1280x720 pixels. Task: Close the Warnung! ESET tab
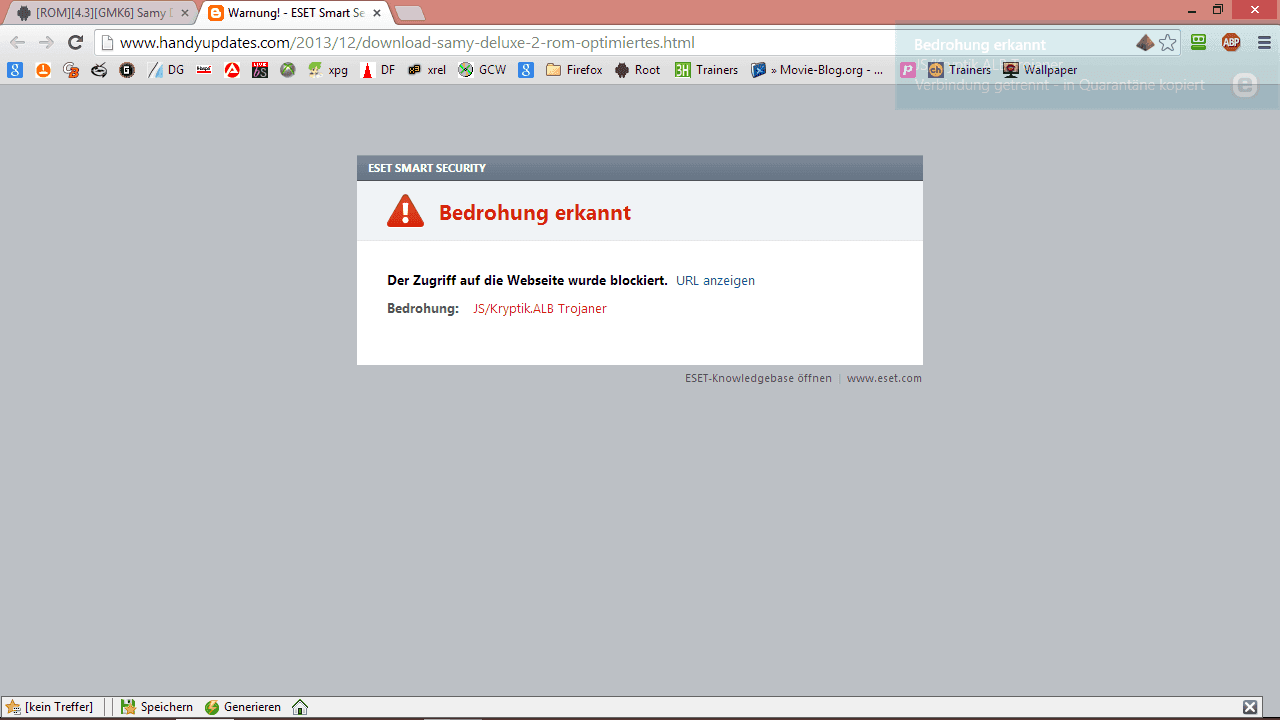point(377,13)
